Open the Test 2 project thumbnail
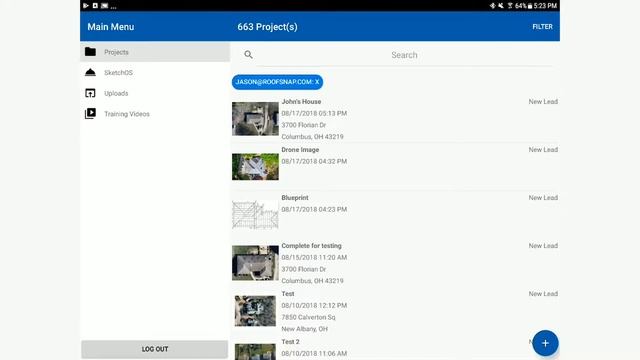The height and width of the screenshot is (360, 640). [255, 351]
